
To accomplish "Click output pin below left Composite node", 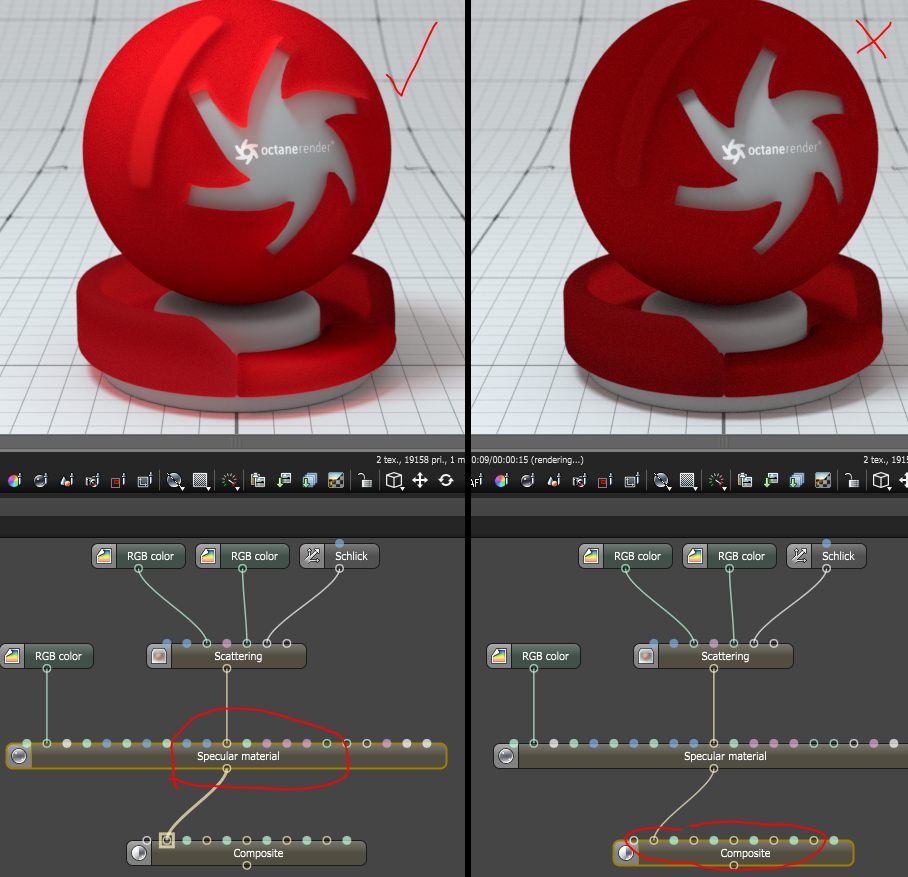I will 247,865.
